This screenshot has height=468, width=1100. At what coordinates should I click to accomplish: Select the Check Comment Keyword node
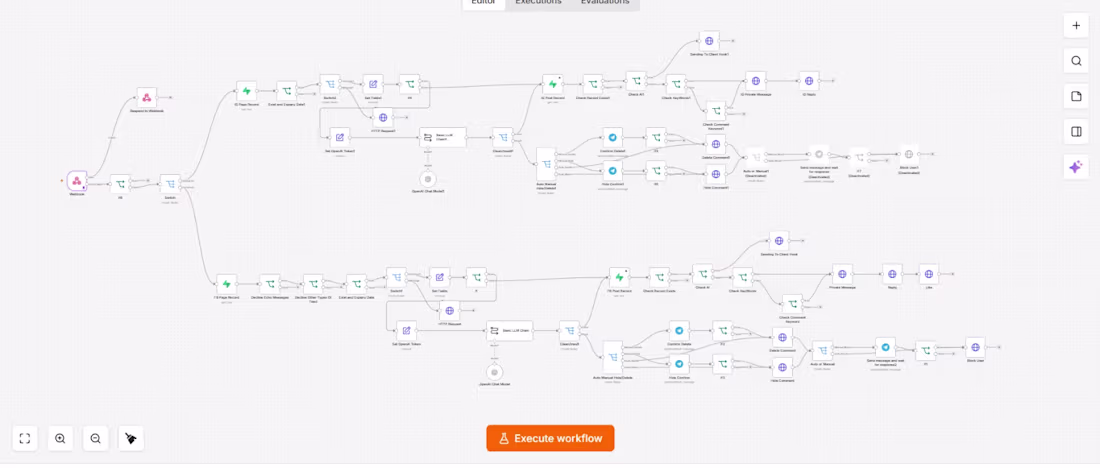click(792, 305)
